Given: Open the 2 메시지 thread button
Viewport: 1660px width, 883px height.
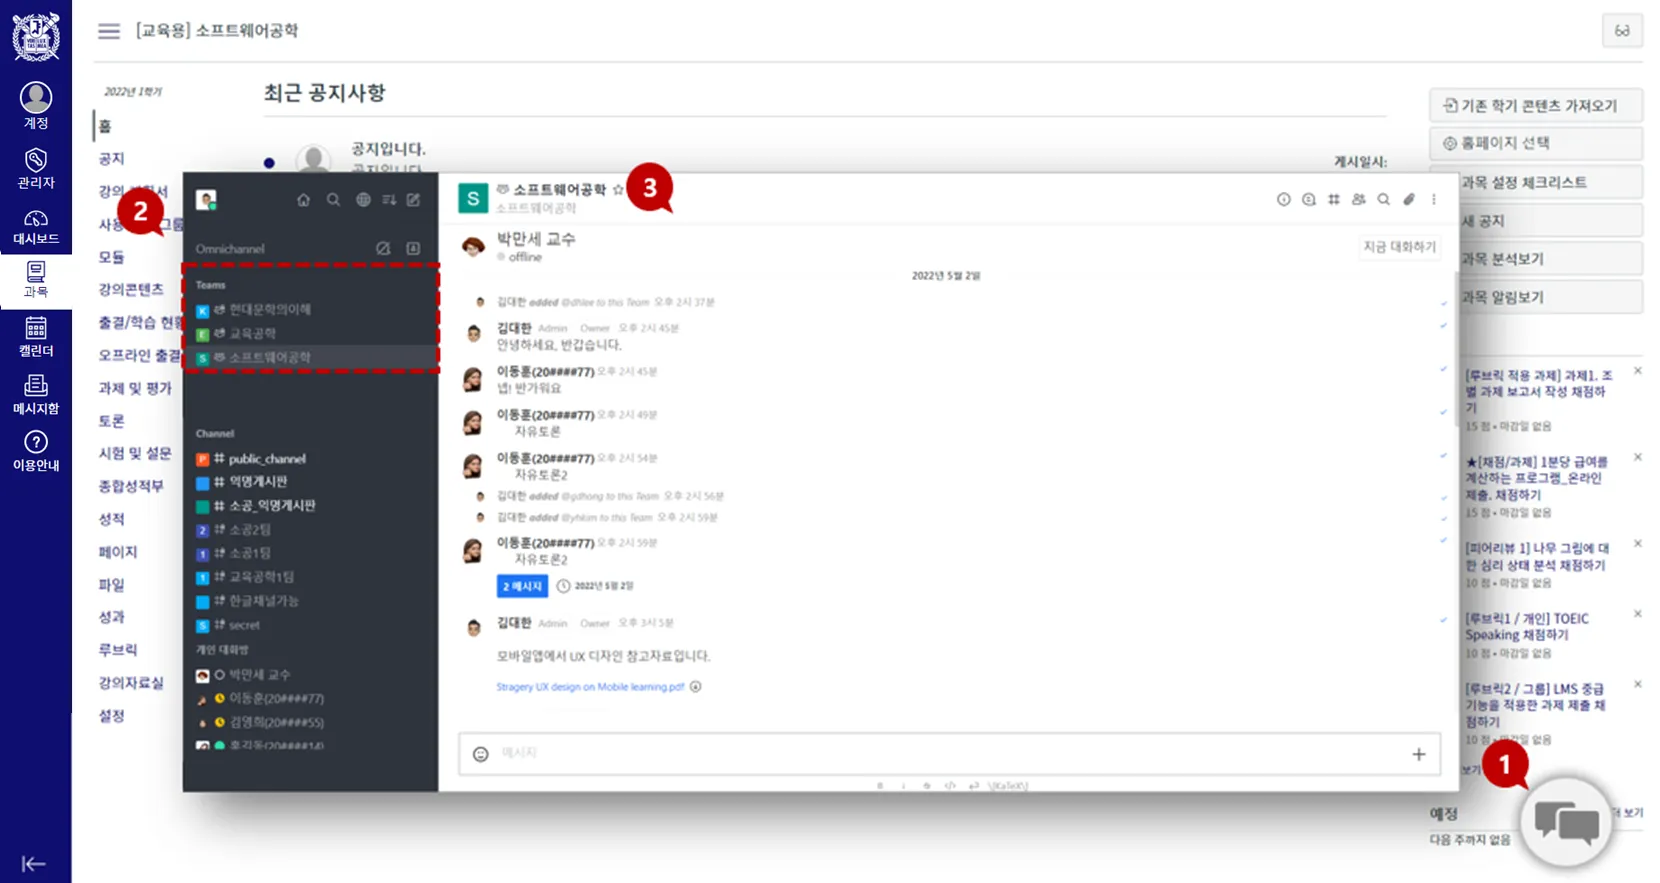Looking at the screenshot, I should tap(522, 586).
